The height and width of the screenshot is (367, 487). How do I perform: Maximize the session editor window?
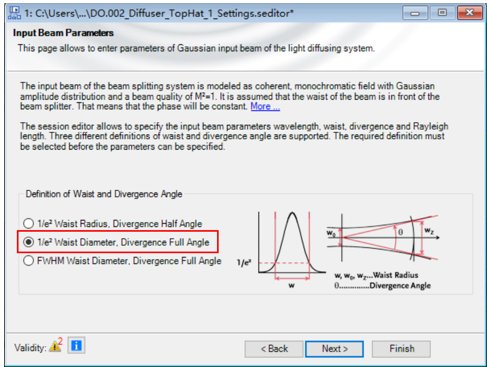coord(442,13)
